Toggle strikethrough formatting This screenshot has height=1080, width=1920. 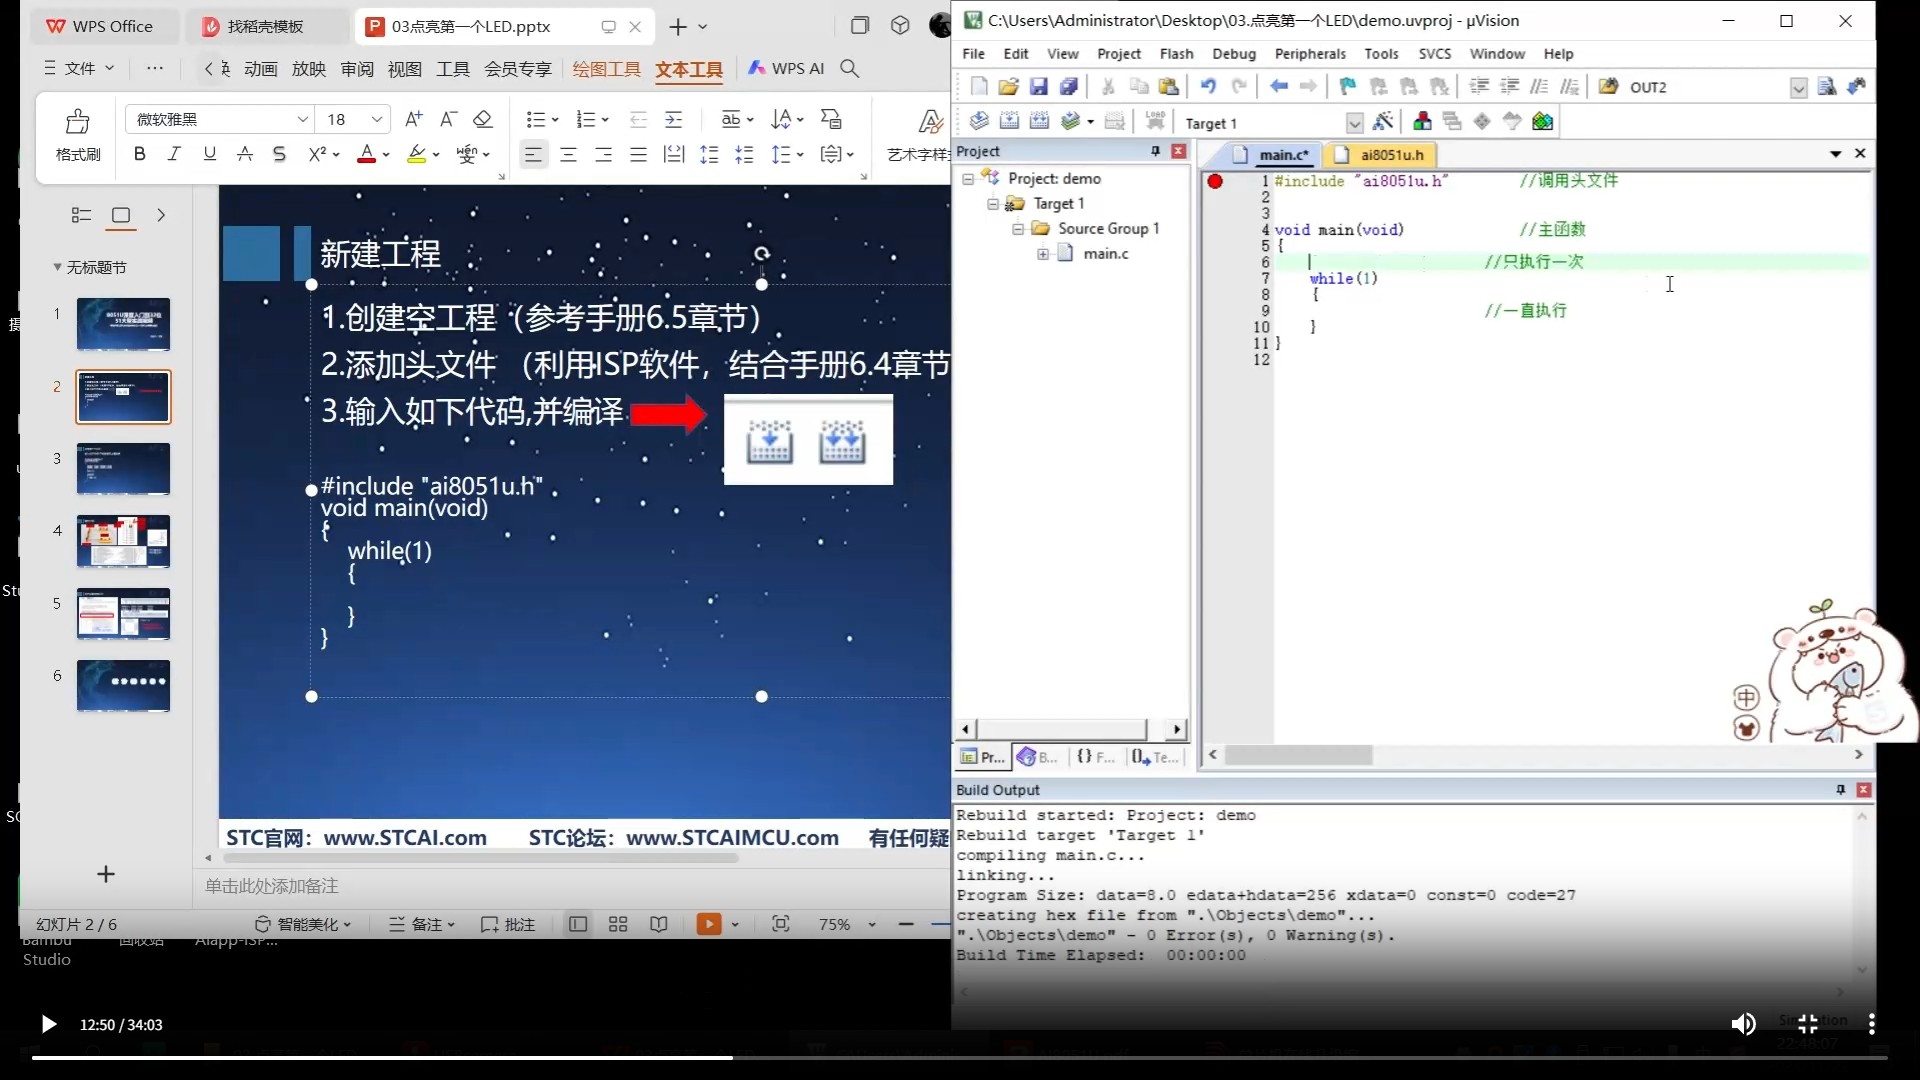tap(278, 153)
